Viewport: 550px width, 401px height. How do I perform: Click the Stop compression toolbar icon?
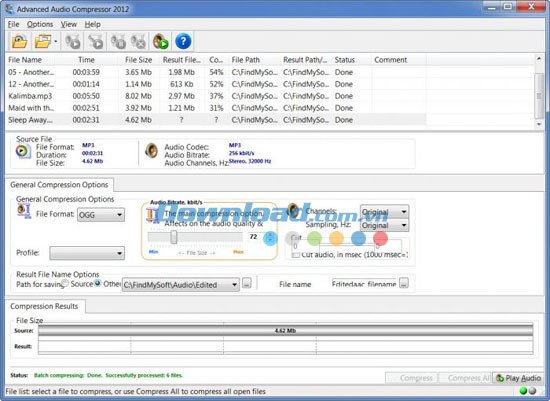138,41
